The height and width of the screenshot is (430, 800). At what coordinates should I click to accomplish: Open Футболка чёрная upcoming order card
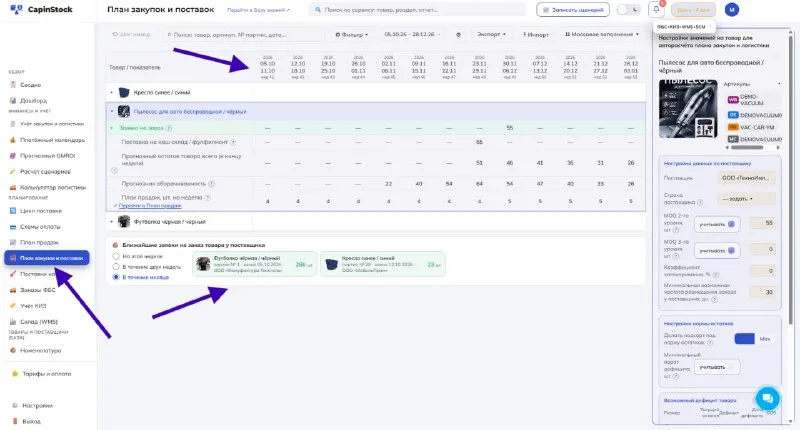tap(255, 264)
